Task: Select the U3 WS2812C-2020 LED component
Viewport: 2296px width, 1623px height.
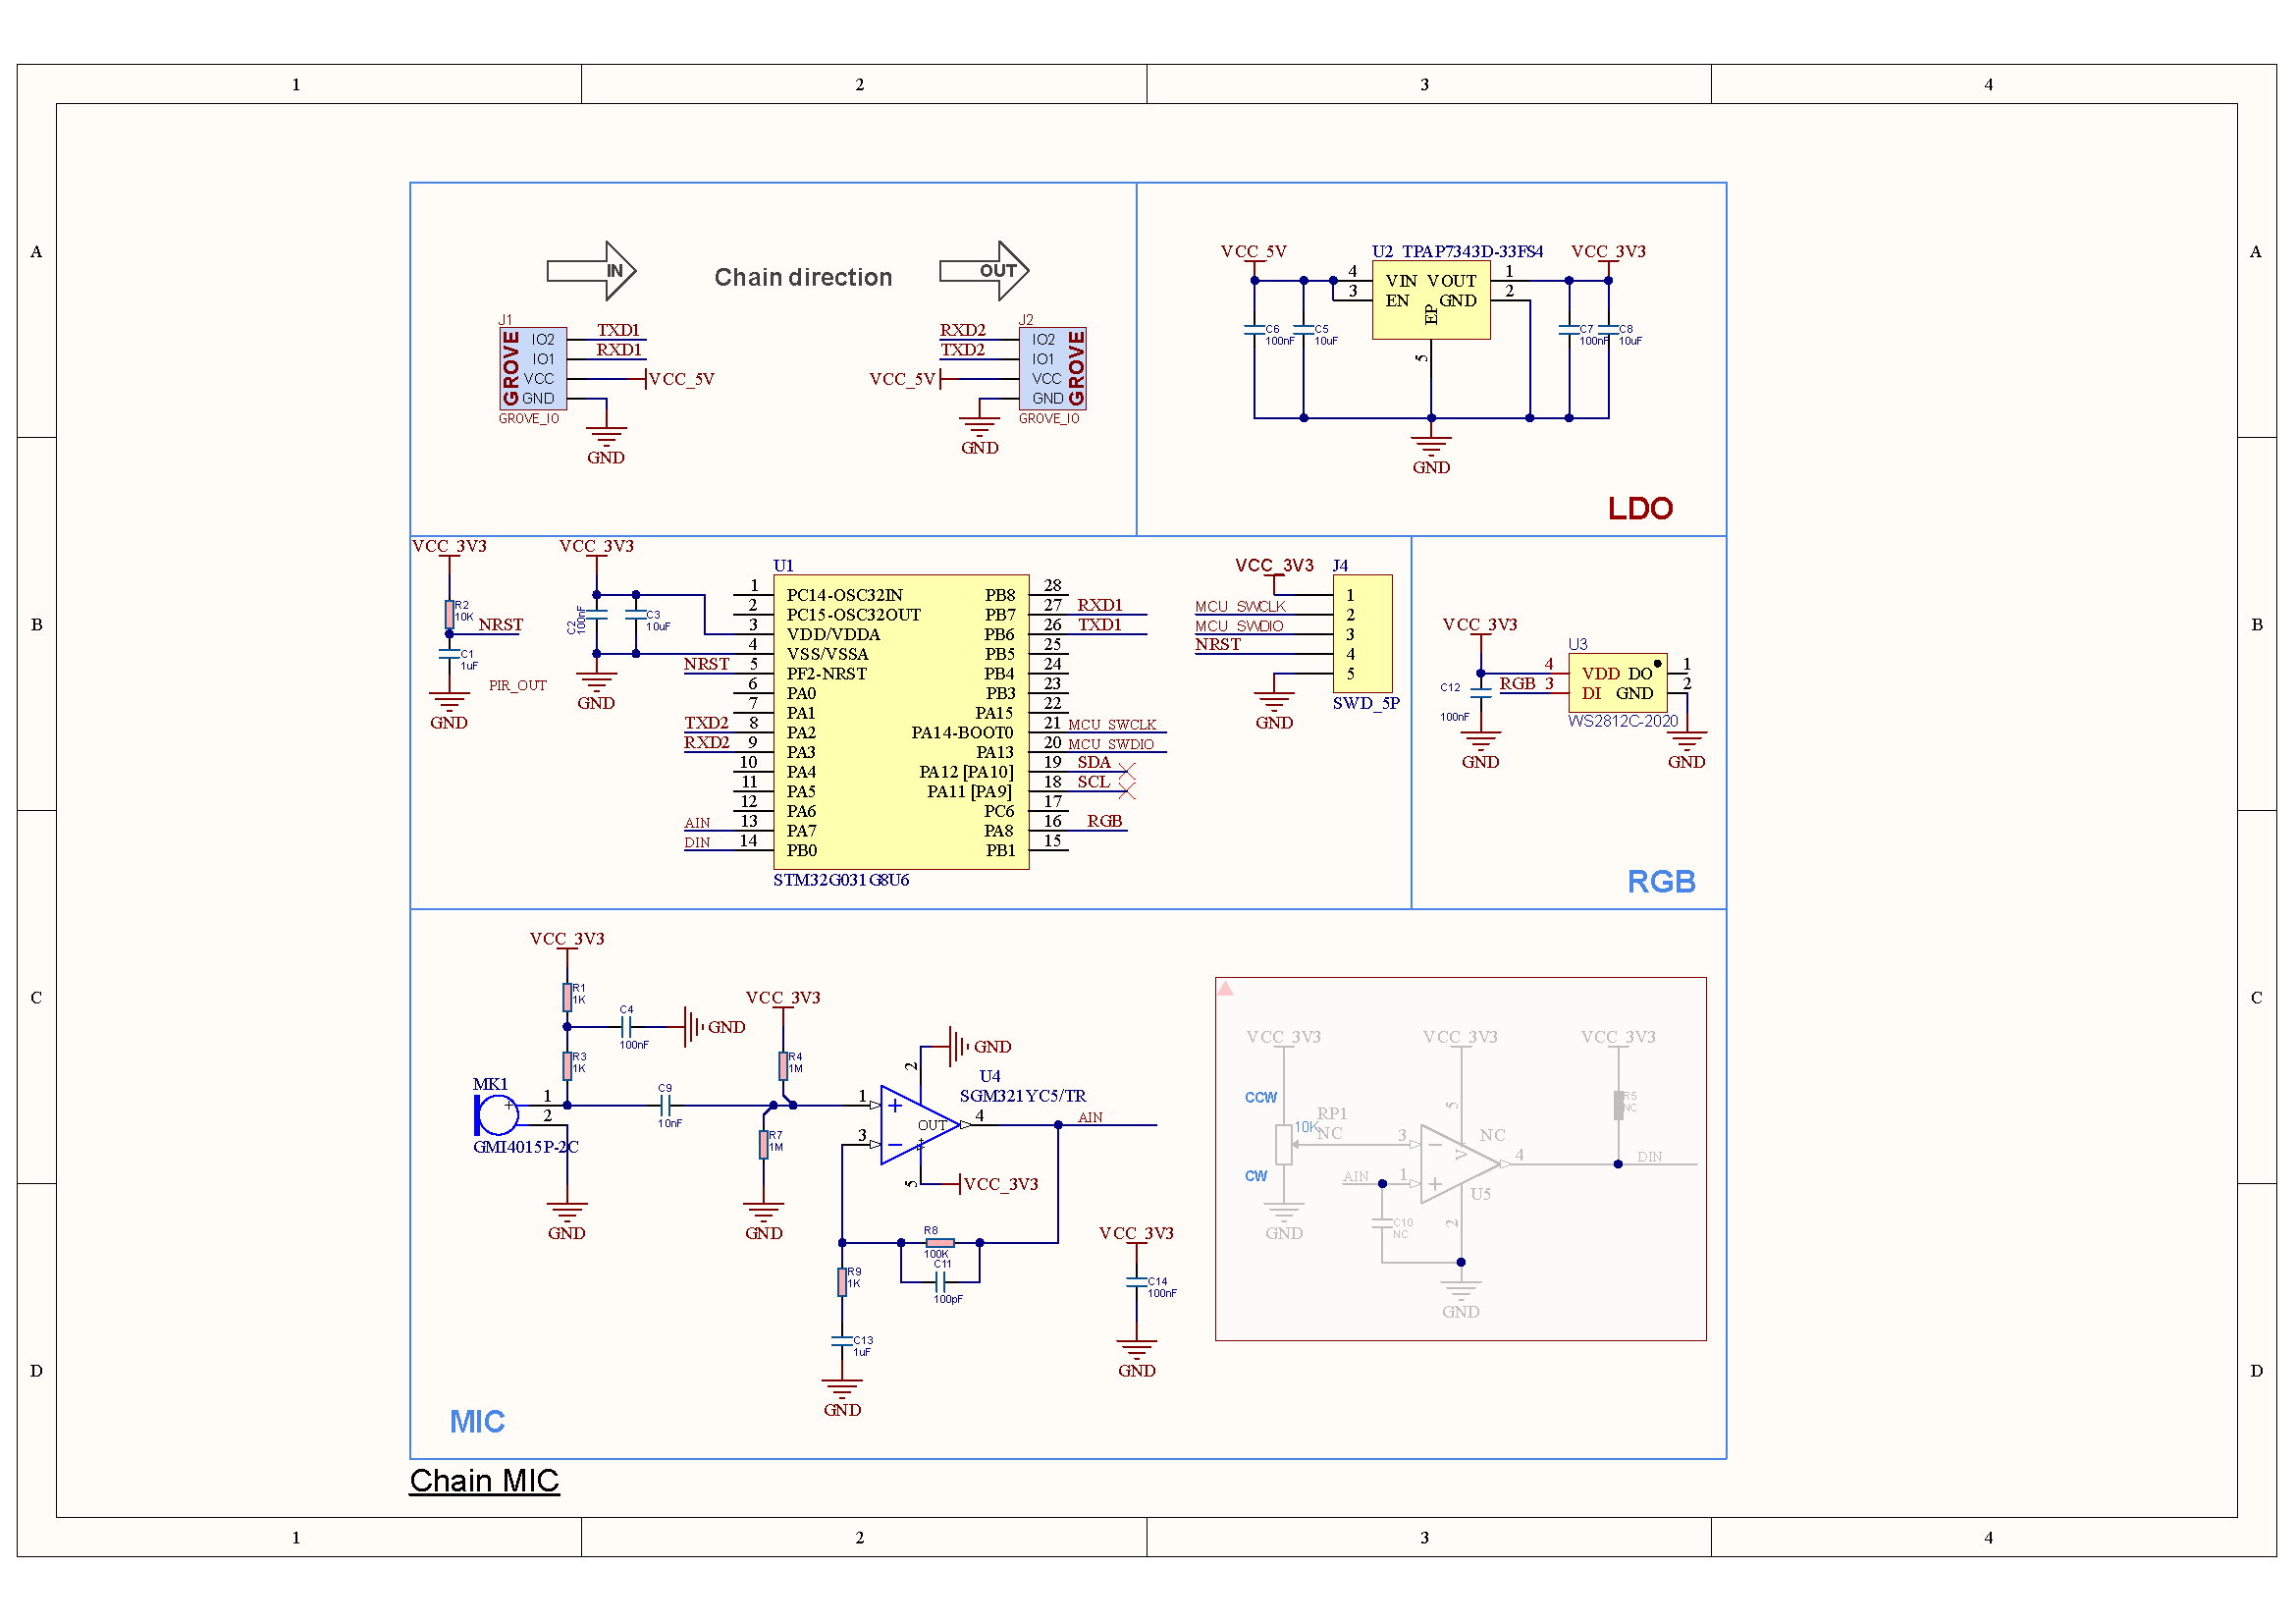Action: click(1617, 683)
